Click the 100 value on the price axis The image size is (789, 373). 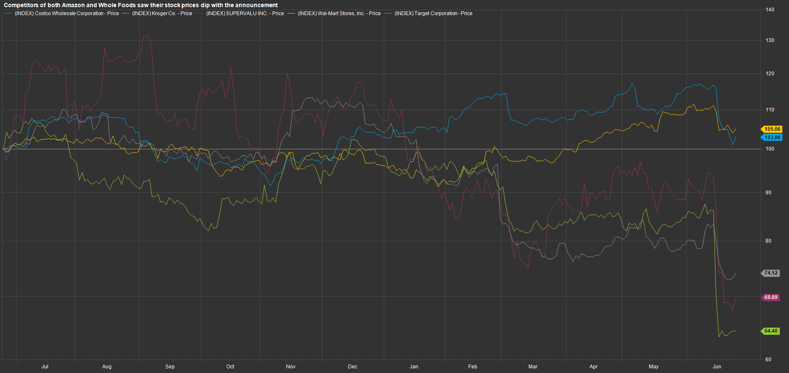coord(770,149)
